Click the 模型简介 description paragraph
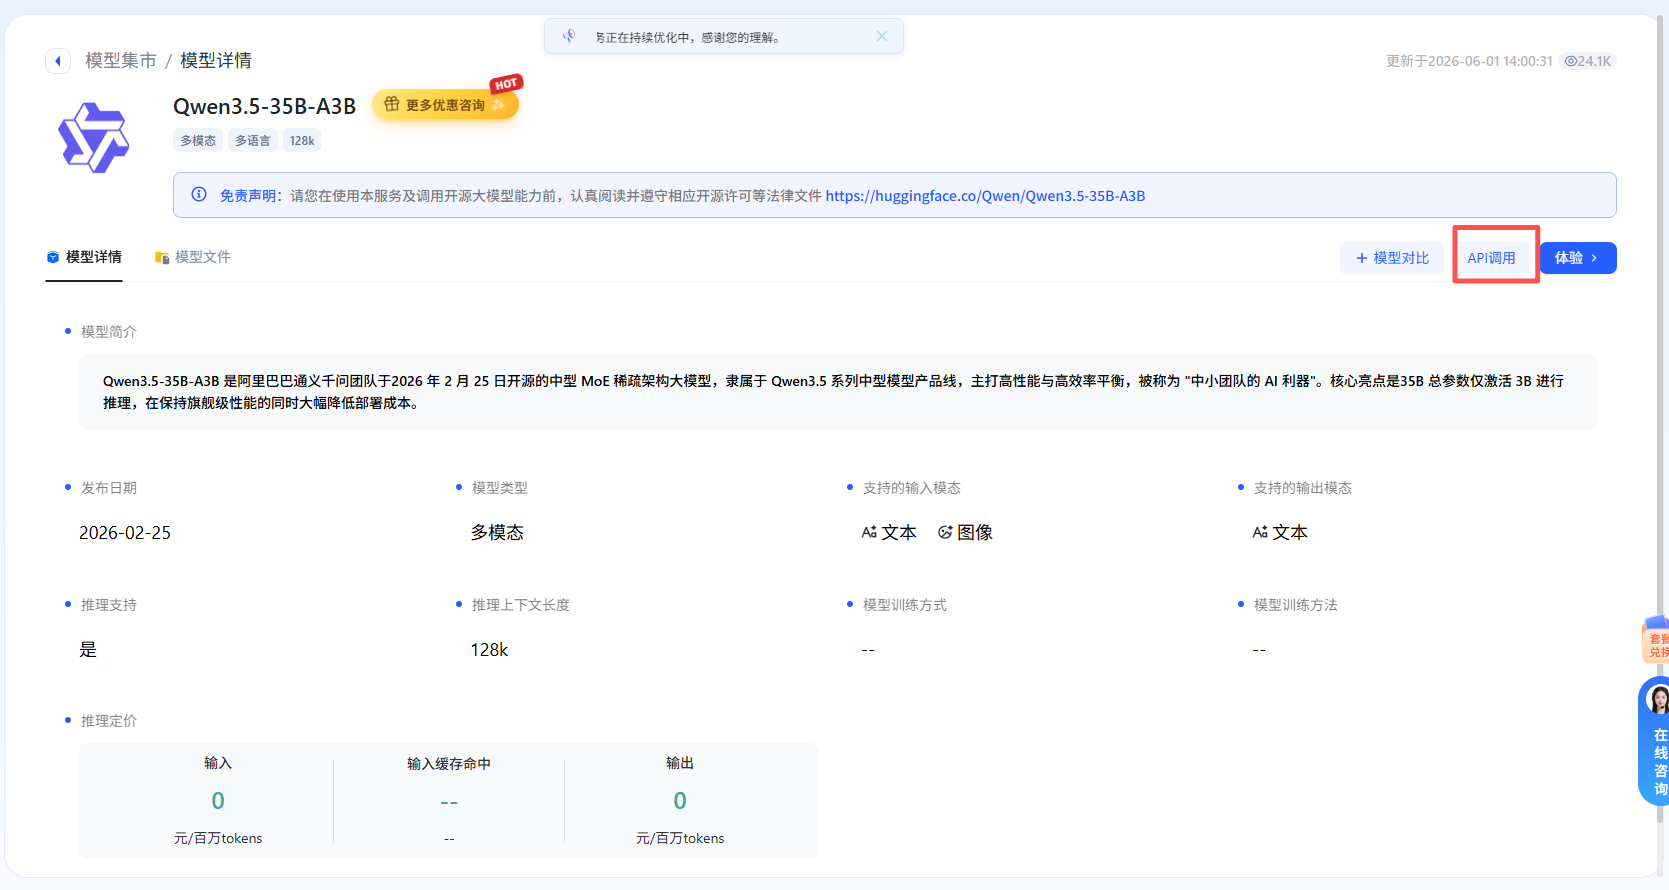 [x=838, y=392]
